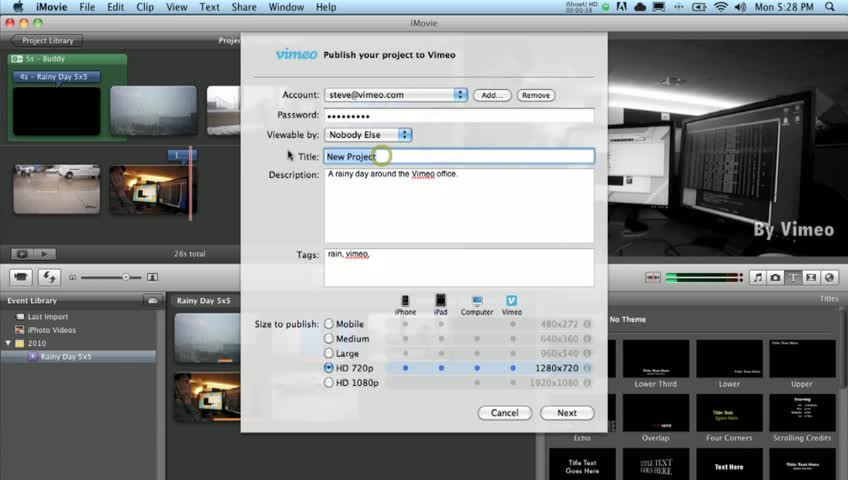Open the Text menu
The image size is (848, 480).
[209, 7]
